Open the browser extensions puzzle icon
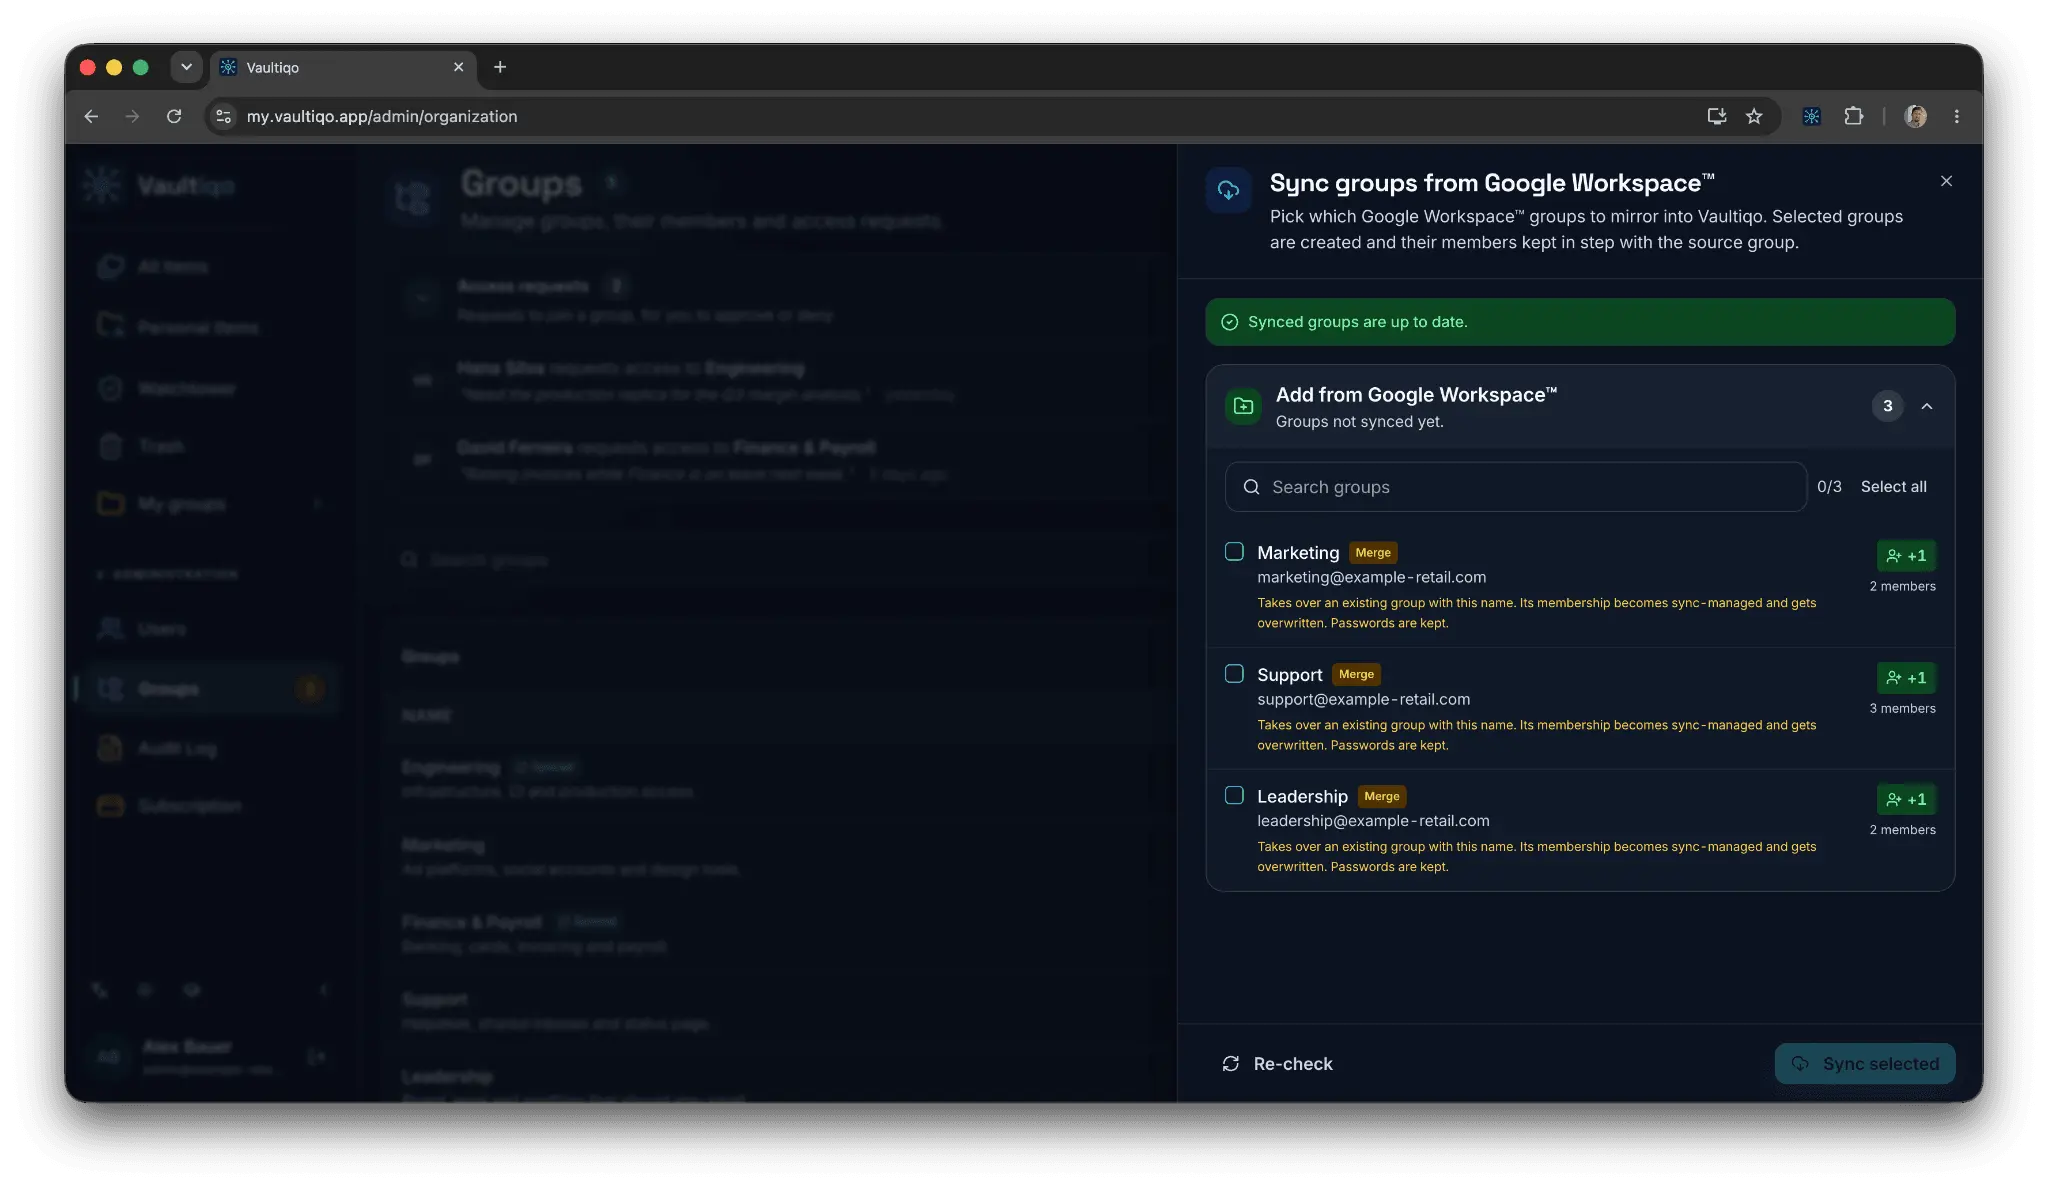Viewport: 2048px width, 1188px height. tap(1853, 116)
